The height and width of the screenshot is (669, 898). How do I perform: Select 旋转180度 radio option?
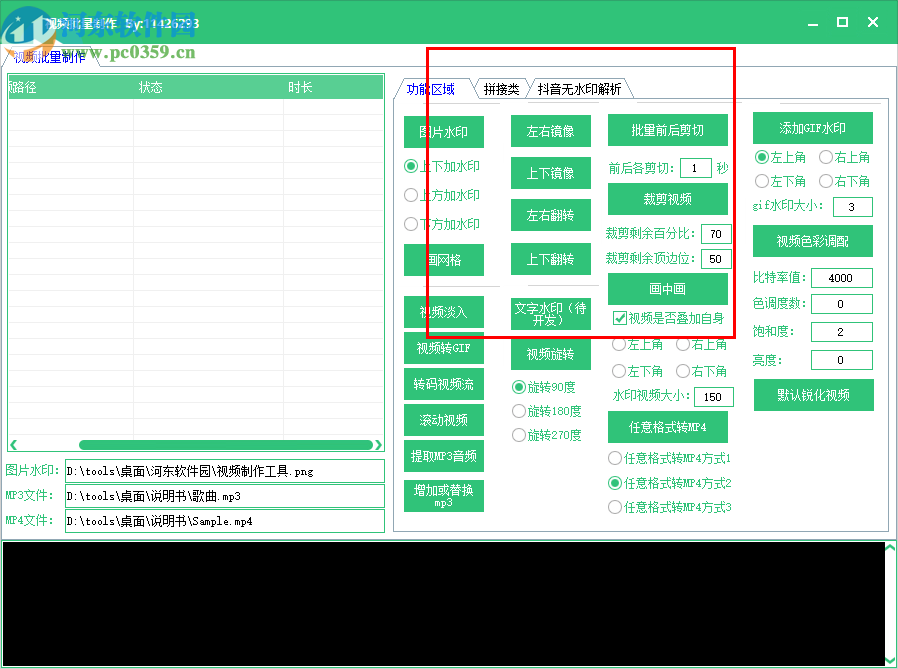[546, 411]
